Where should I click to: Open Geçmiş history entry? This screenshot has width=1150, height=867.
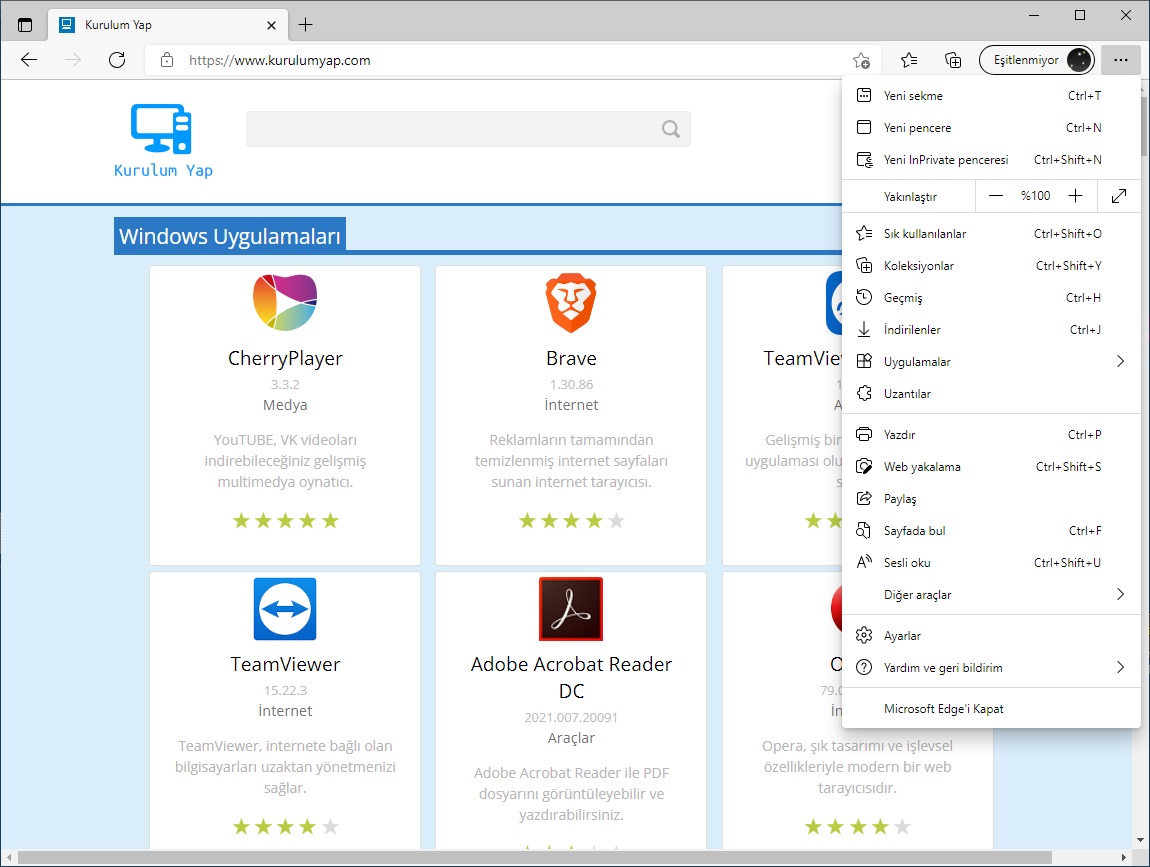point(991,298)
